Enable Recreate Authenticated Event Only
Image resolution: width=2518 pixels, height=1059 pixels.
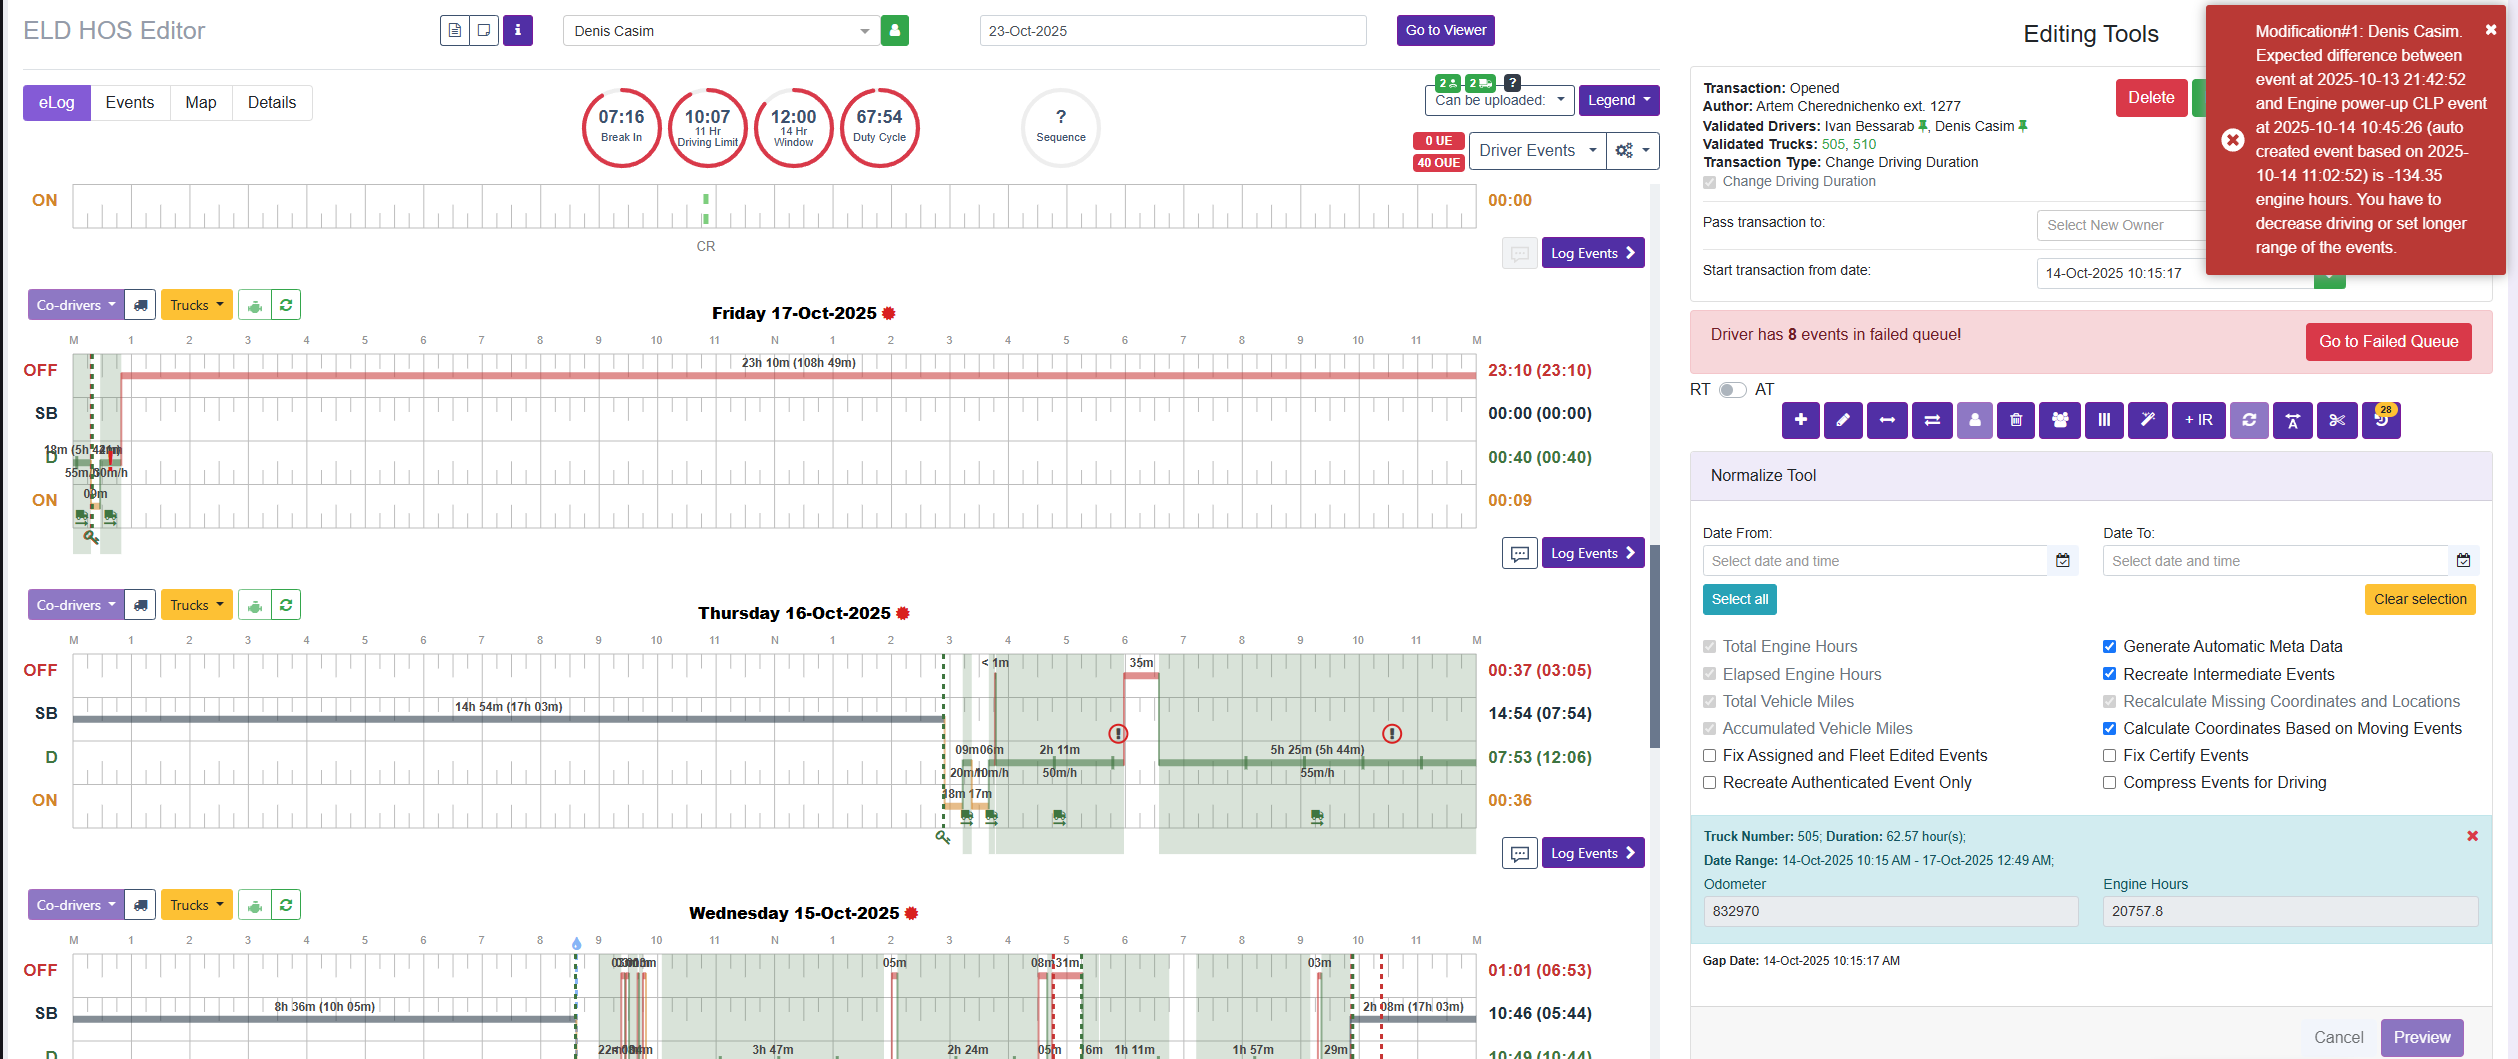pyautogui.click(x=1709, y=783)
